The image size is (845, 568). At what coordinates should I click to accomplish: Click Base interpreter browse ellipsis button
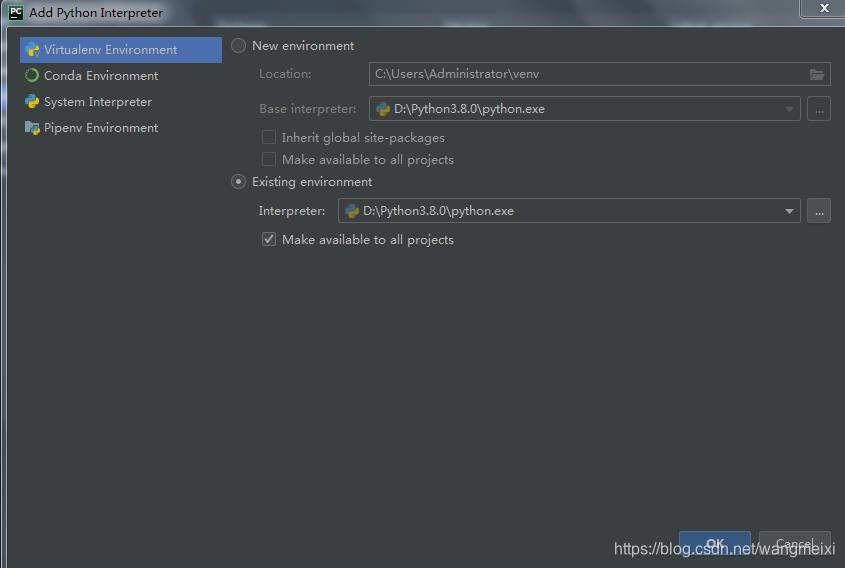pos(819,109)
